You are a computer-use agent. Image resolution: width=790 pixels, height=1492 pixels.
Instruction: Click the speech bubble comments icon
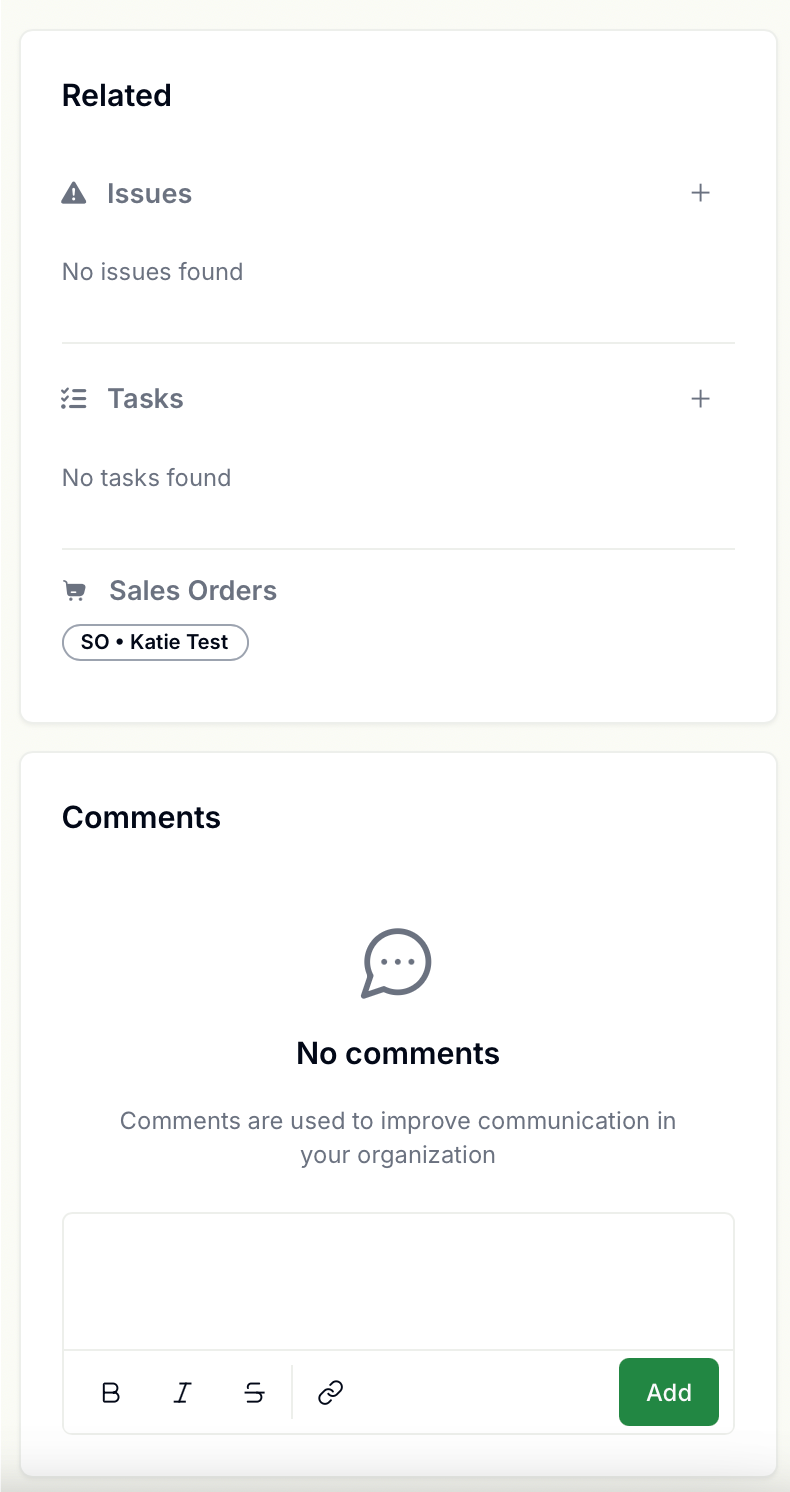[x=397, y=963]
